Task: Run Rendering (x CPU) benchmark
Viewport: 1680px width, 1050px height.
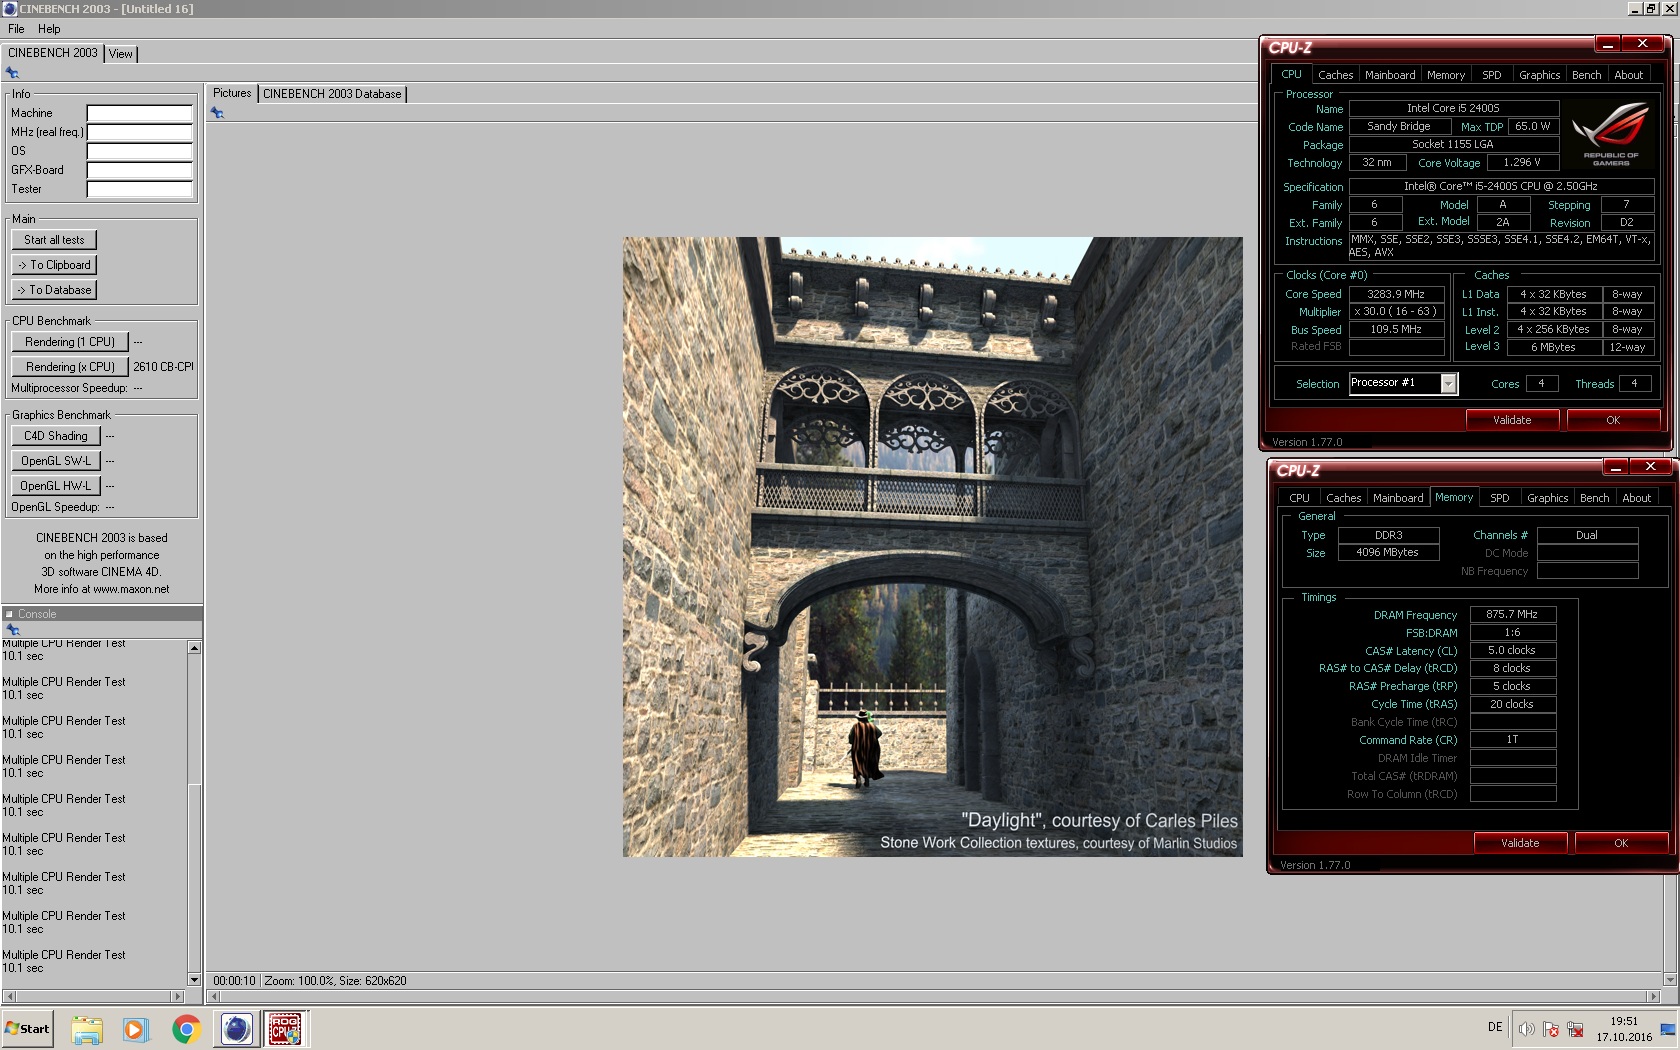Action: (70, 367)
